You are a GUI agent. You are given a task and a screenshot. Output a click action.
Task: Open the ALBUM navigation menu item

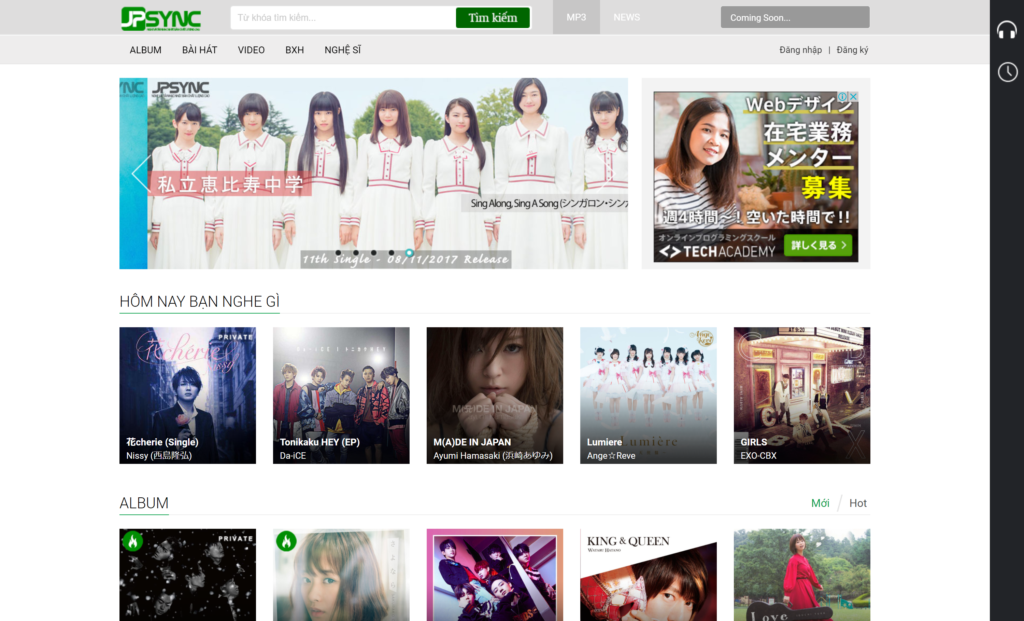(146, 50)
